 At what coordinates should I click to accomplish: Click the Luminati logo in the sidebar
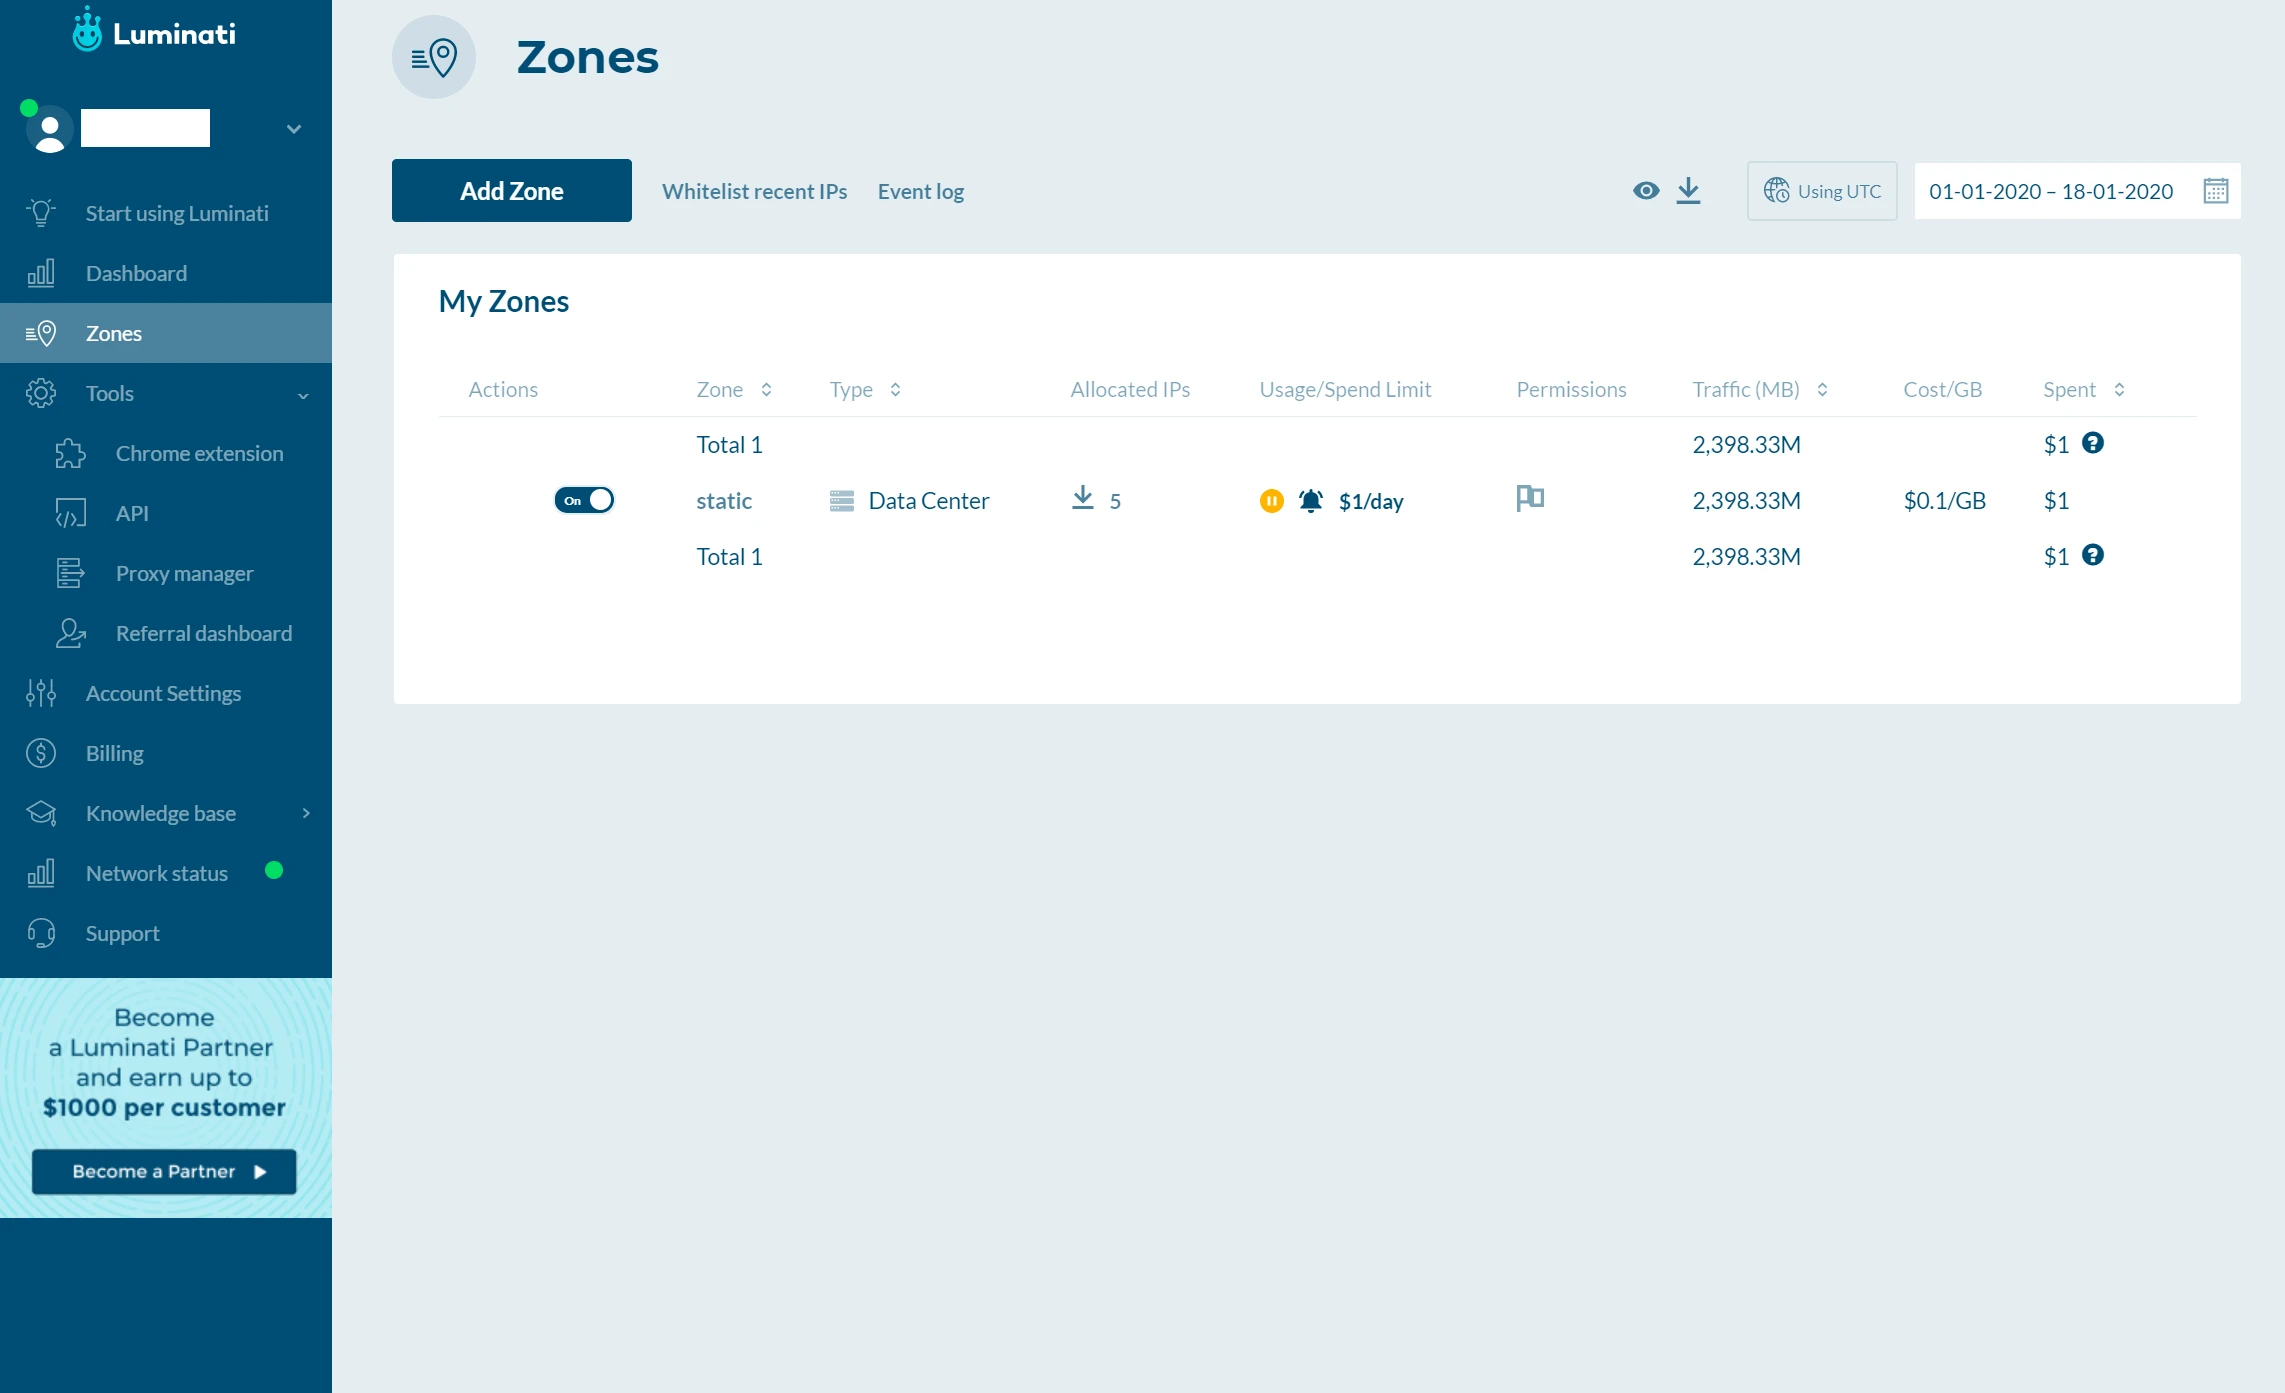tap(155, 32)
